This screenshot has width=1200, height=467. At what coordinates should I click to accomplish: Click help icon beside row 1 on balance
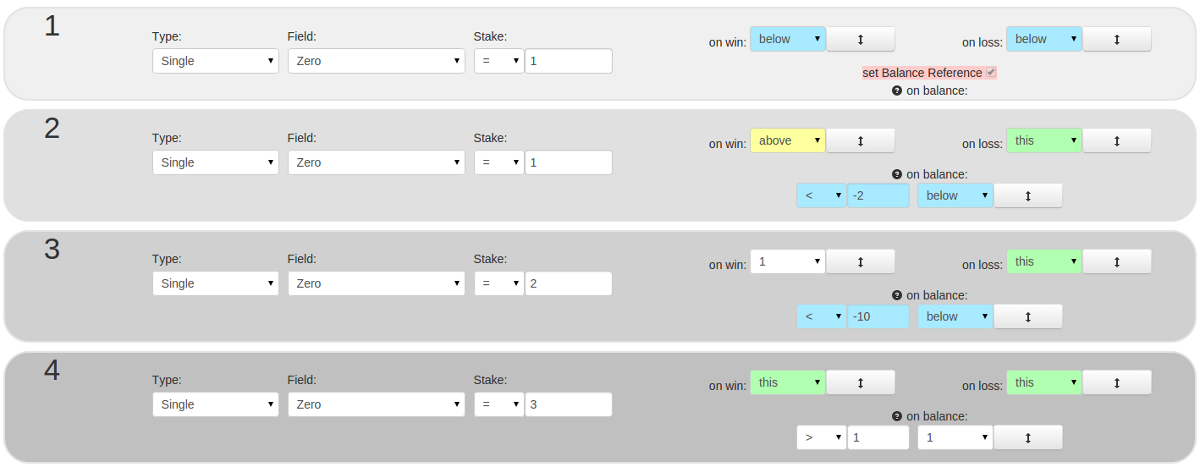(x=897, y=91)
